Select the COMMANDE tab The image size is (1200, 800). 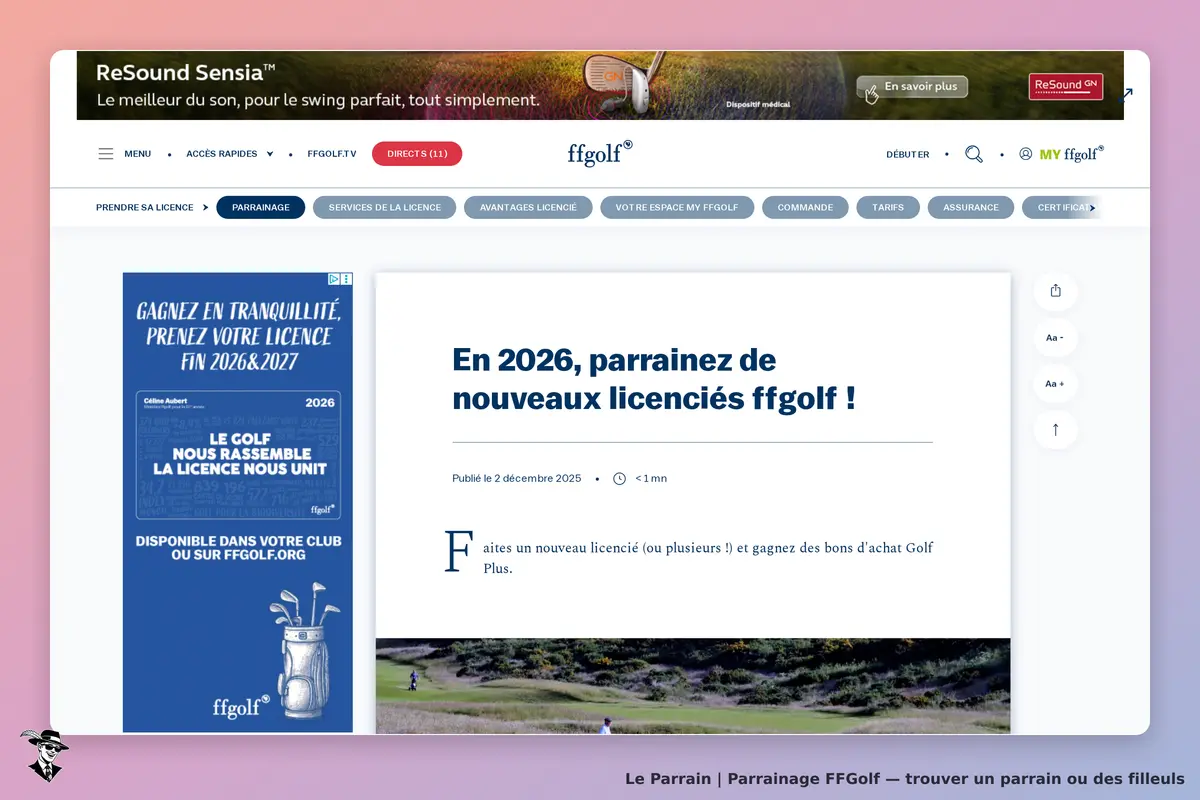coord(805,207)
